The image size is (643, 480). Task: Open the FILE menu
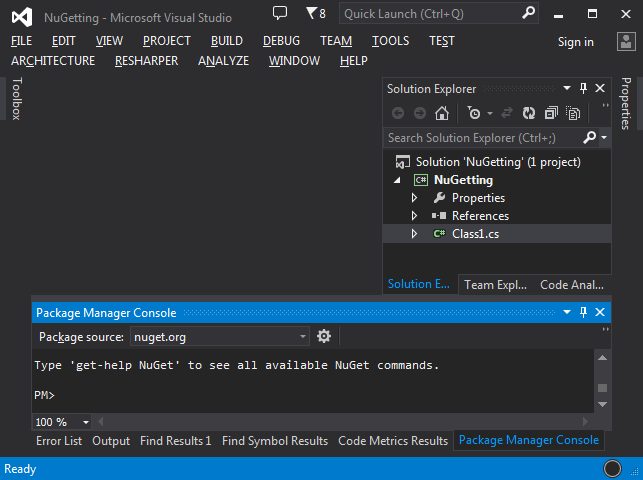tap(21, 41)
